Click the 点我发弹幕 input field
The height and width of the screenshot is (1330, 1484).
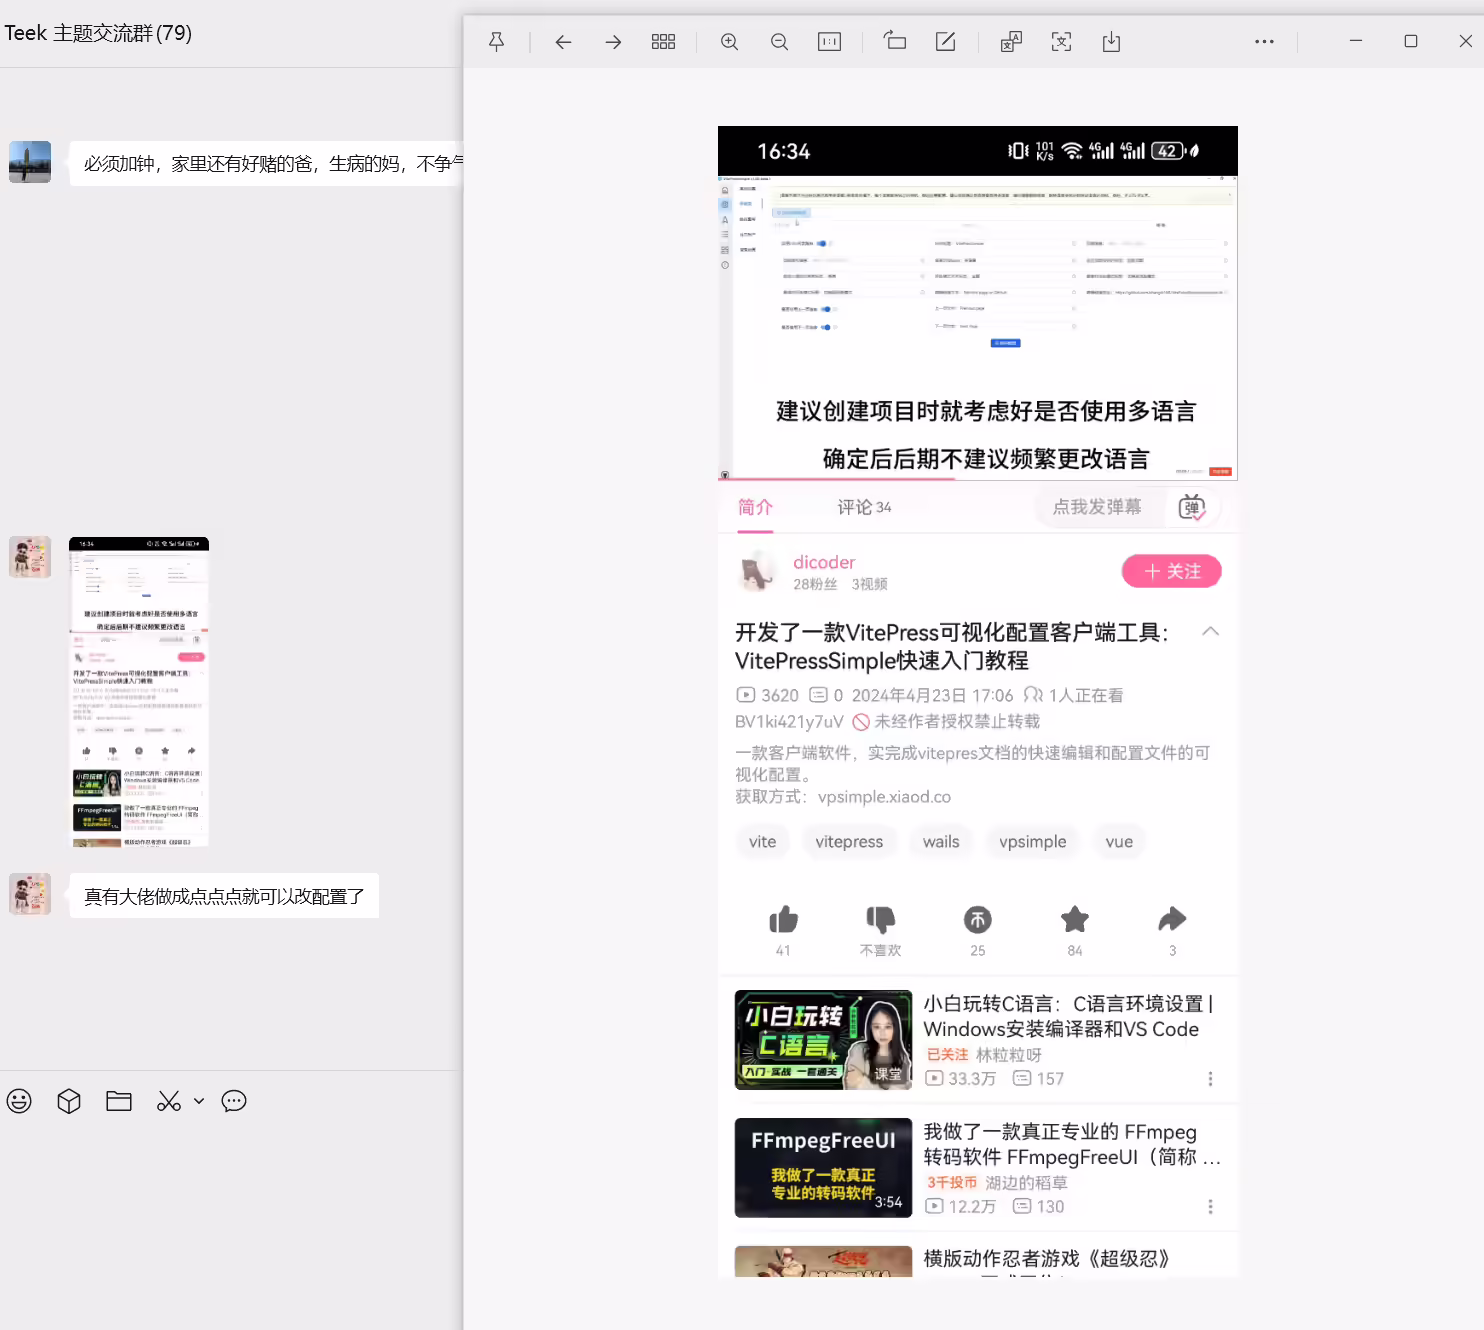coord(1097,507)
